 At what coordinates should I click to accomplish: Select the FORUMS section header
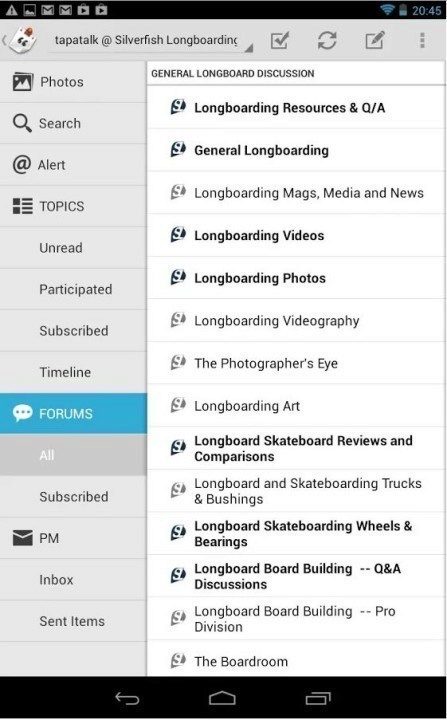tap(74, 413)
